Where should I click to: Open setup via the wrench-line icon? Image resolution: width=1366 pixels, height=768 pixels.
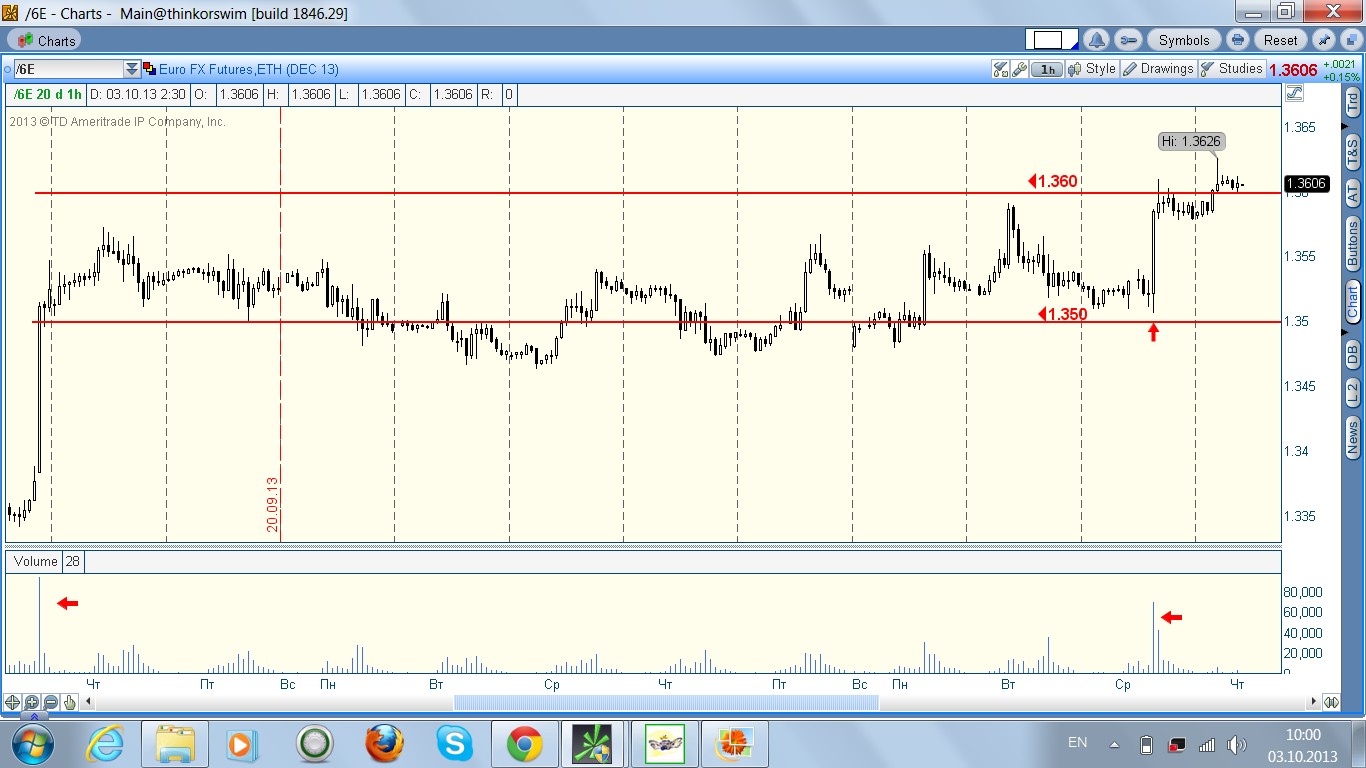coord(1127,40)
